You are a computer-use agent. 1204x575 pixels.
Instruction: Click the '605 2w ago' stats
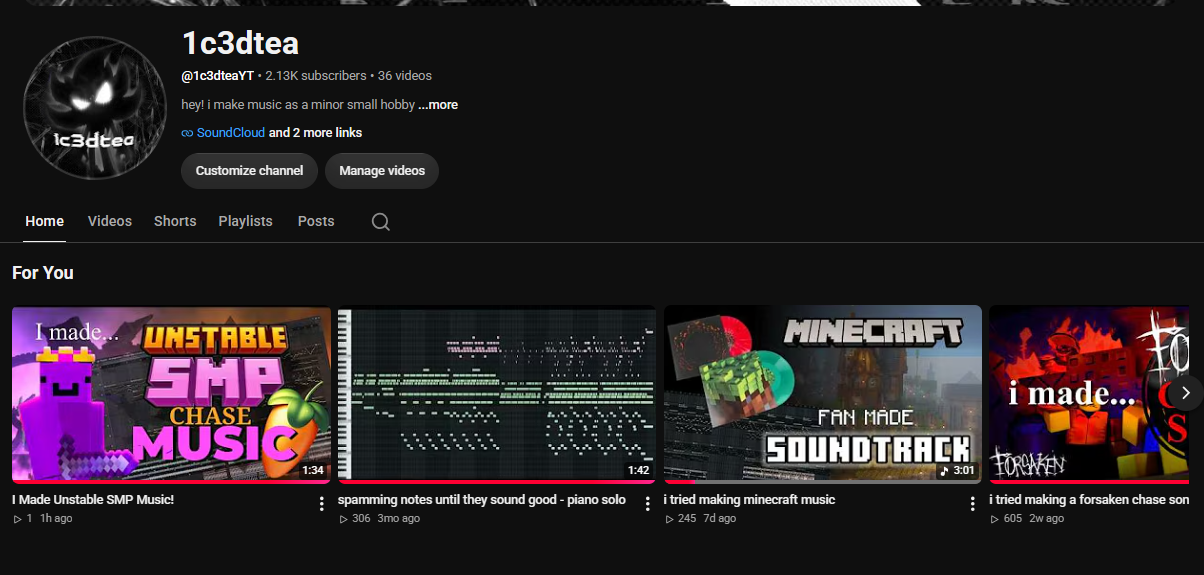[x=1027, y=519]
